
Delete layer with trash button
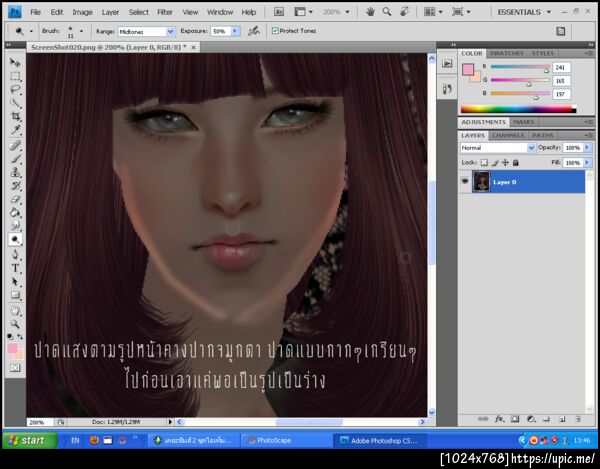[x=578, y=419]
